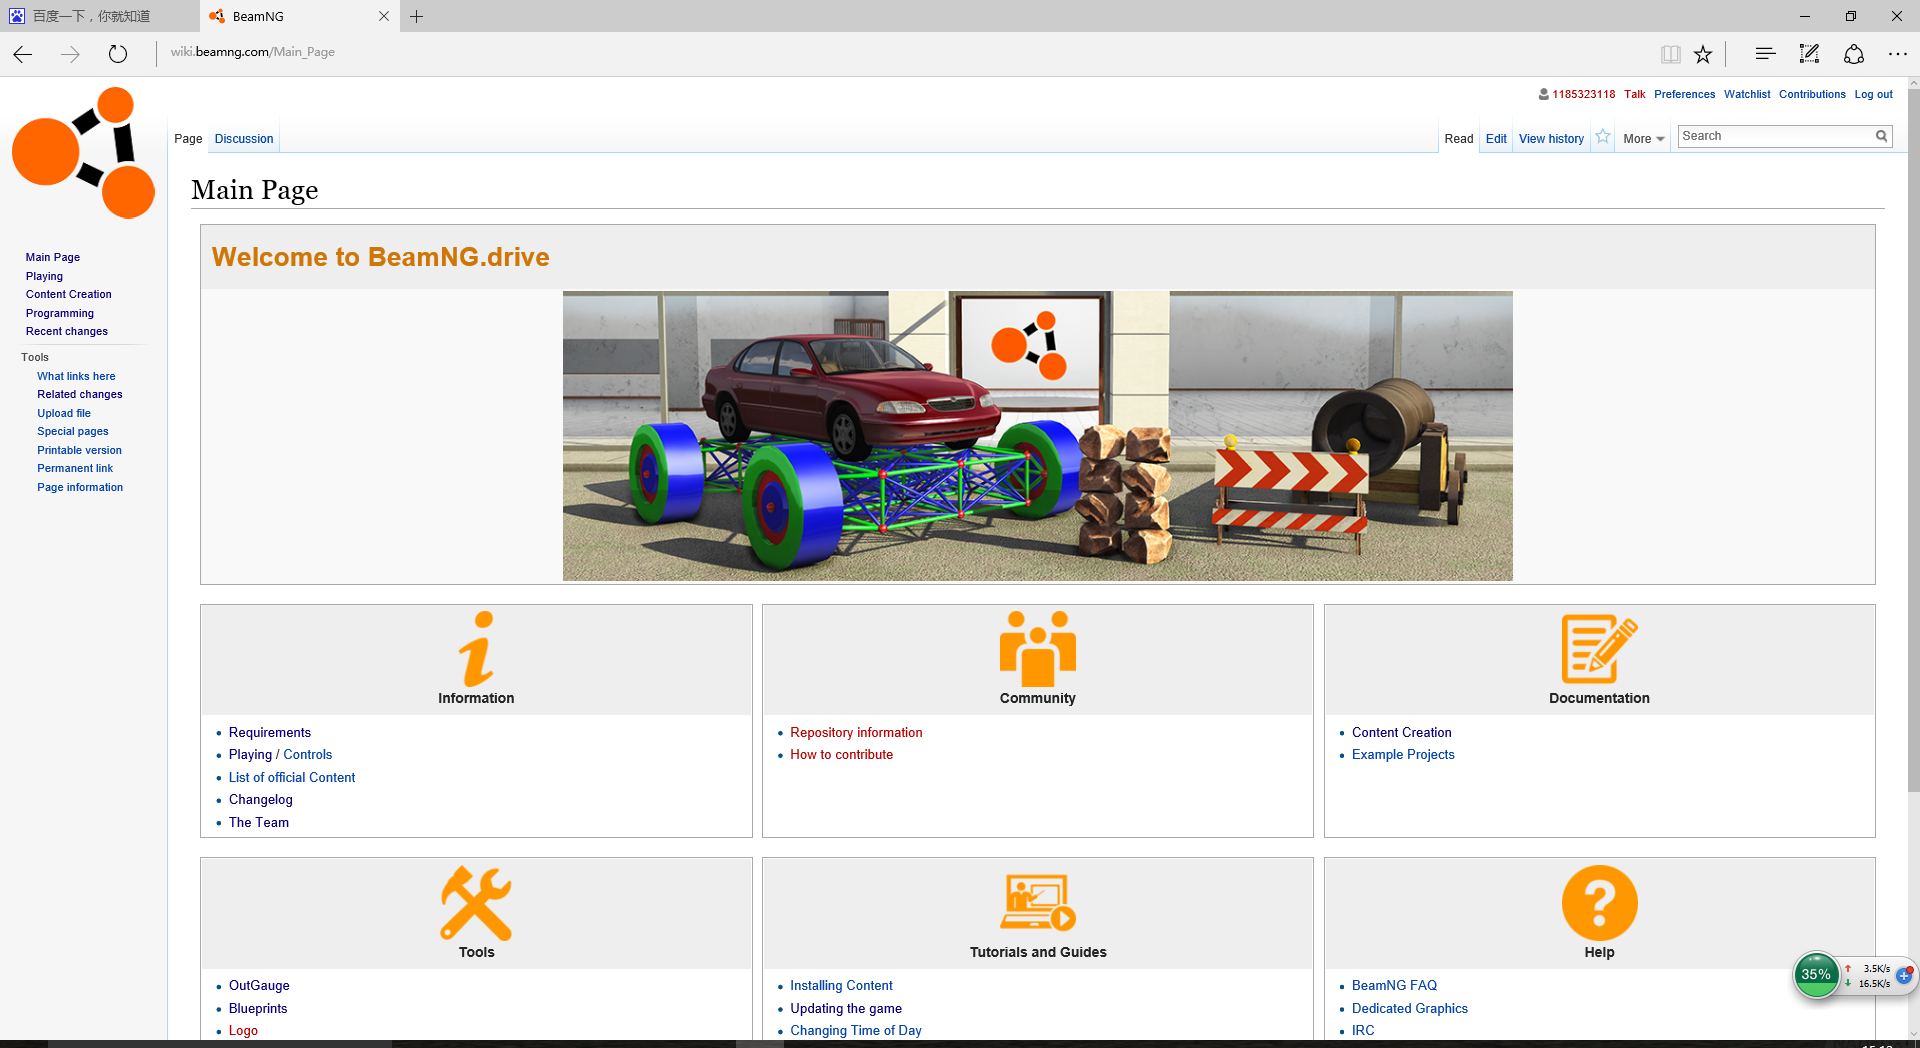Open List of official Content
Viewport: 1920px width, 1048px height.
[x=292, y=777]
